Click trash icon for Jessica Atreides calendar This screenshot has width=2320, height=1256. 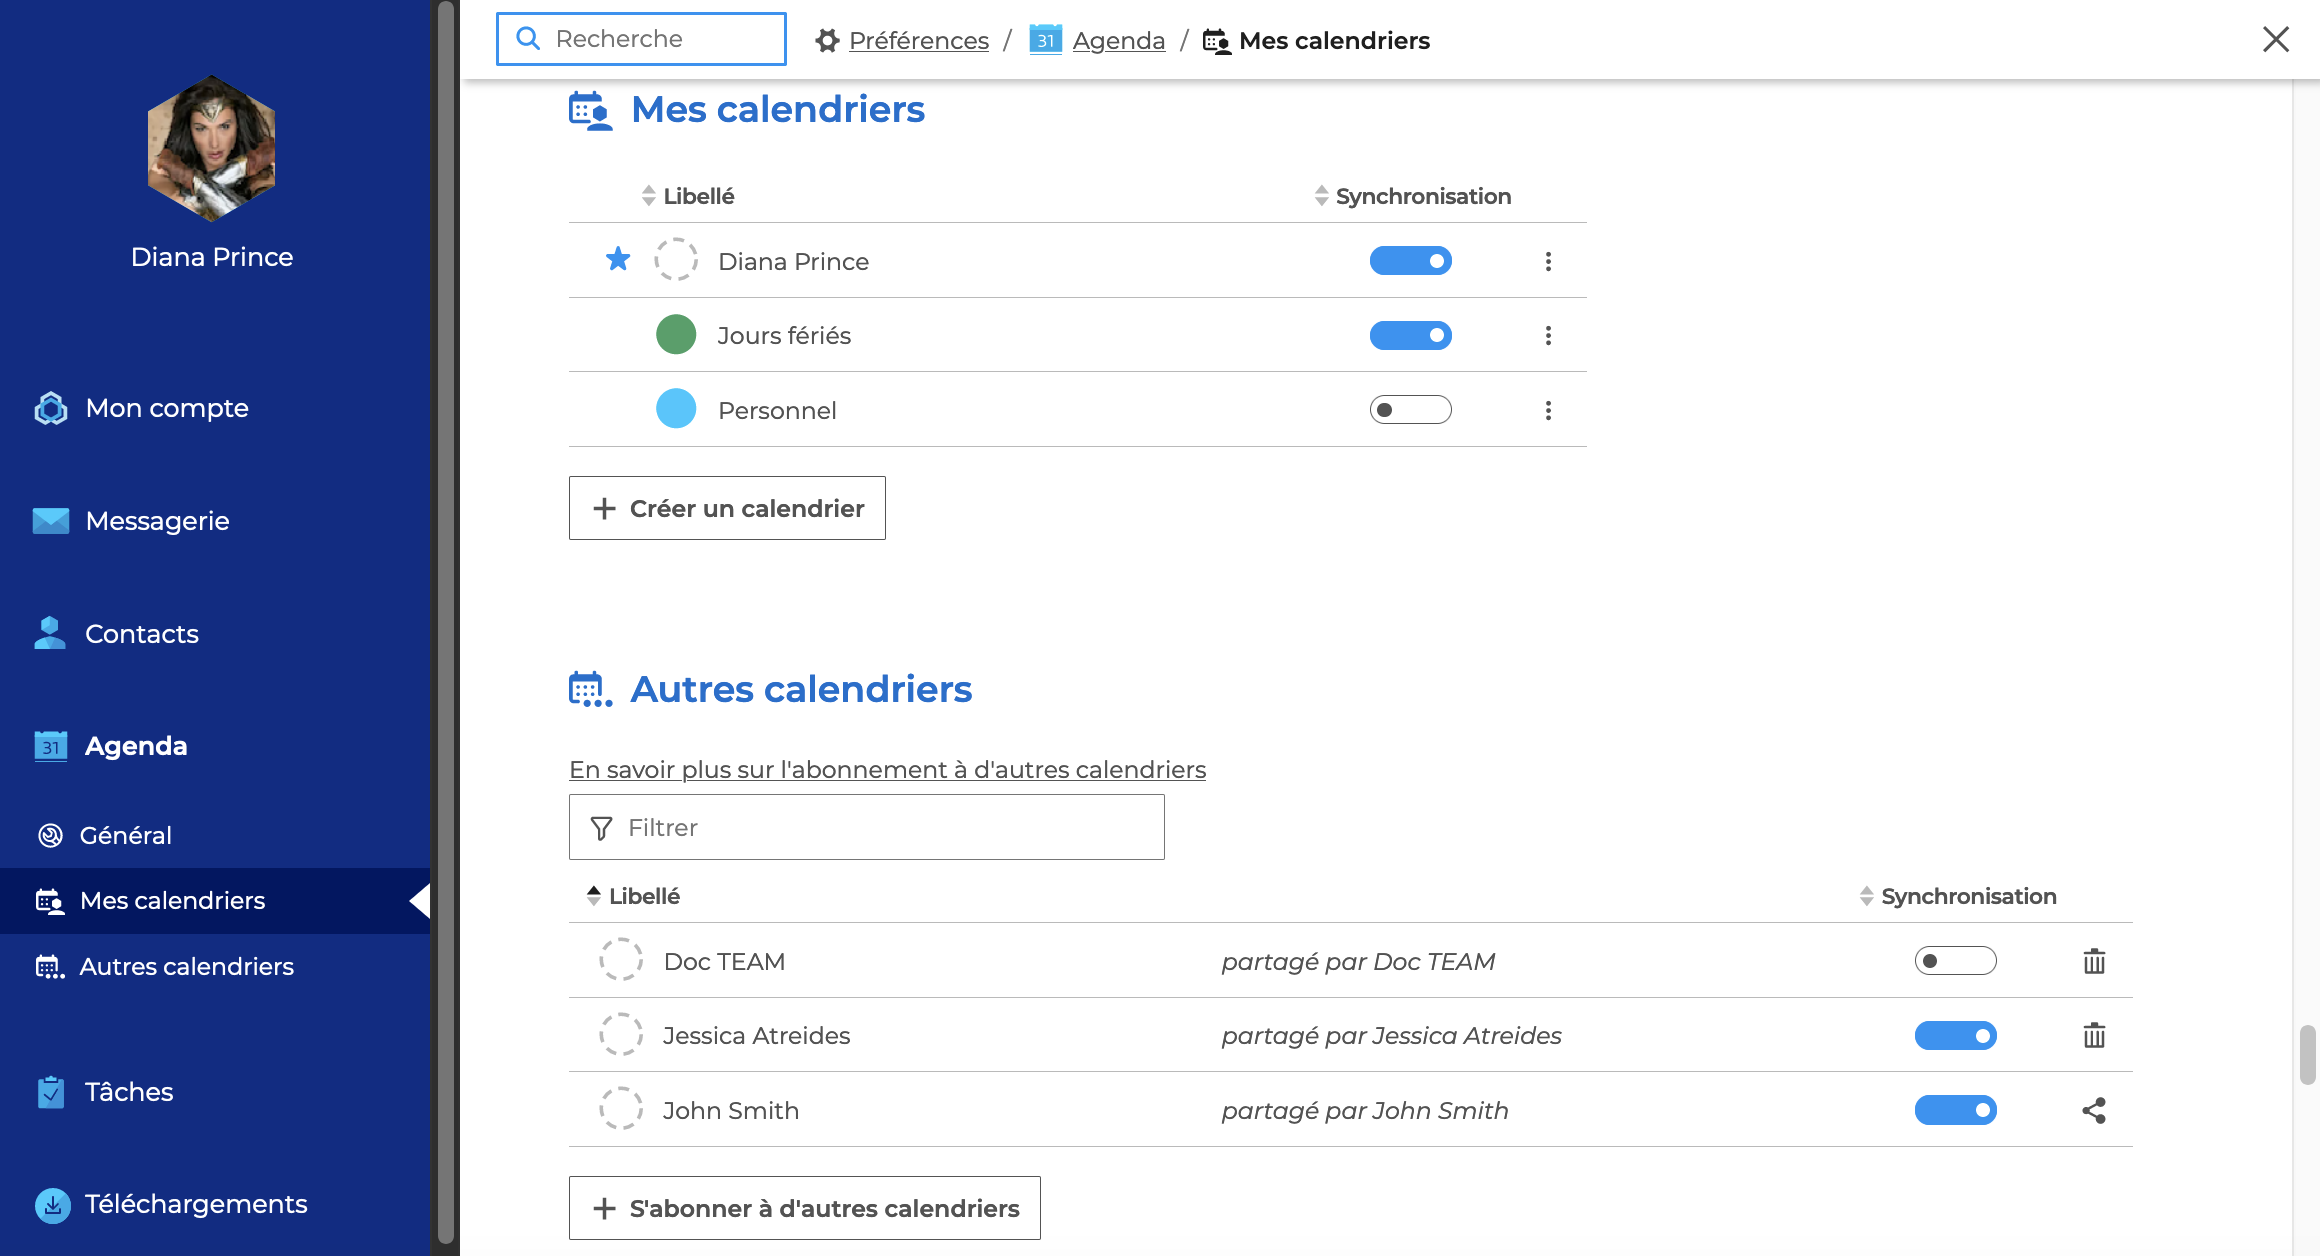[2094, 1035]
